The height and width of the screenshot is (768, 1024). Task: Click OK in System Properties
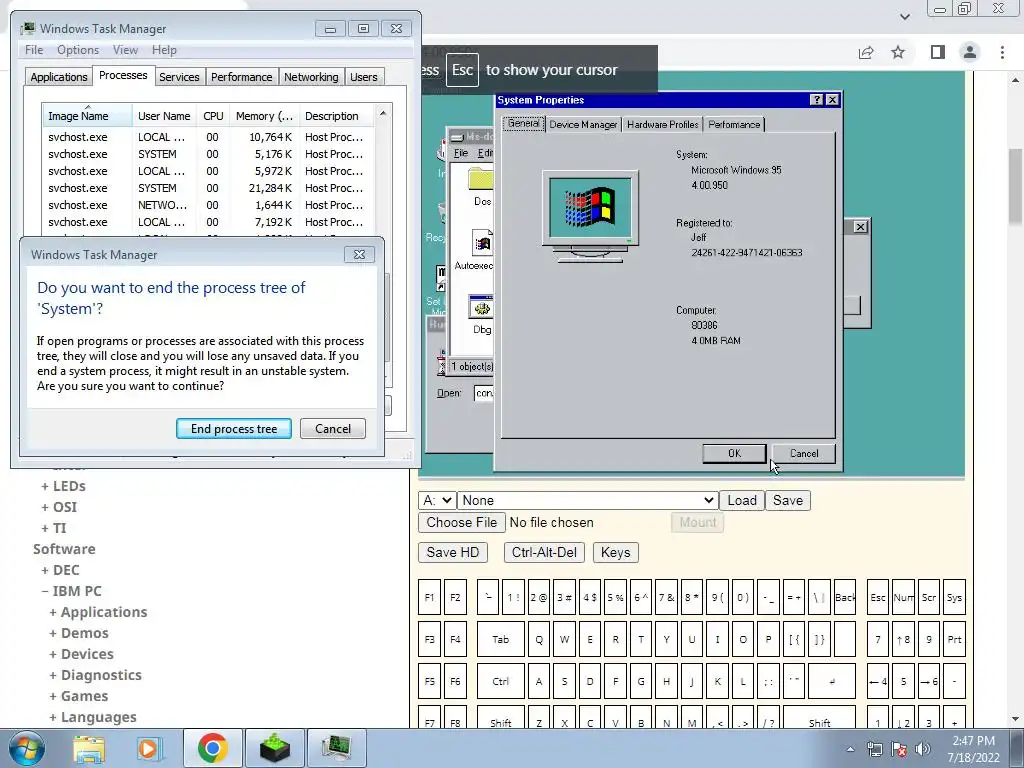(x=734, y=454)
